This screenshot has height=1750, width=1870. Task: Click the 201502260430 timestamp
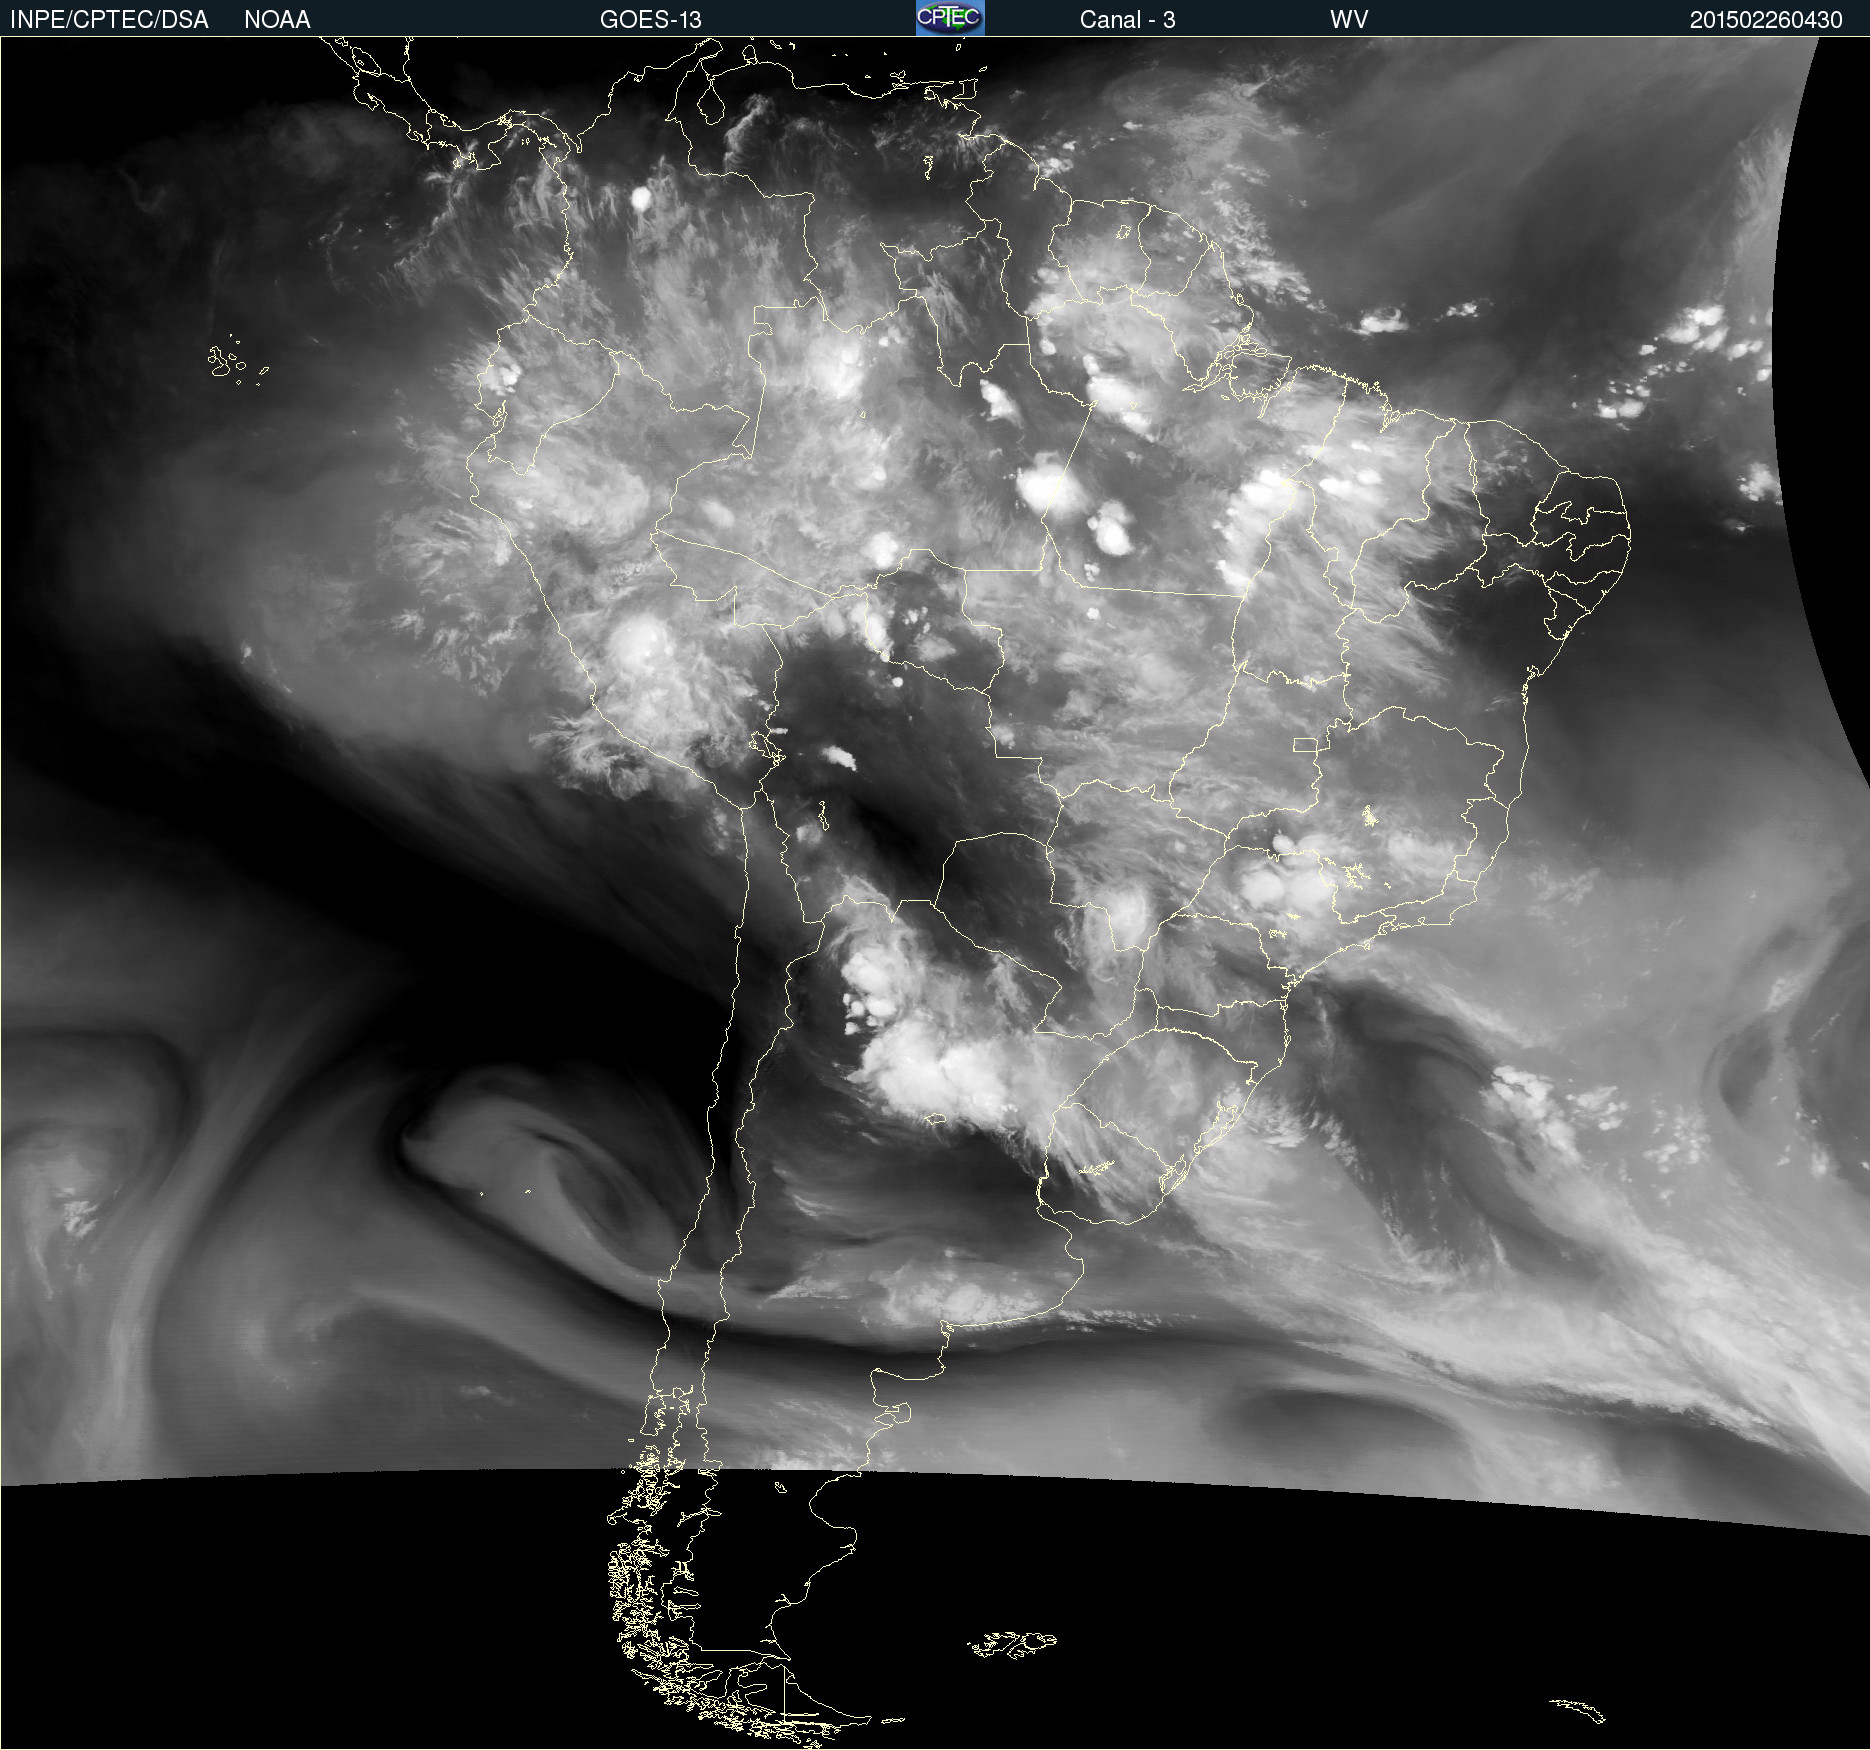(1765, 19)
